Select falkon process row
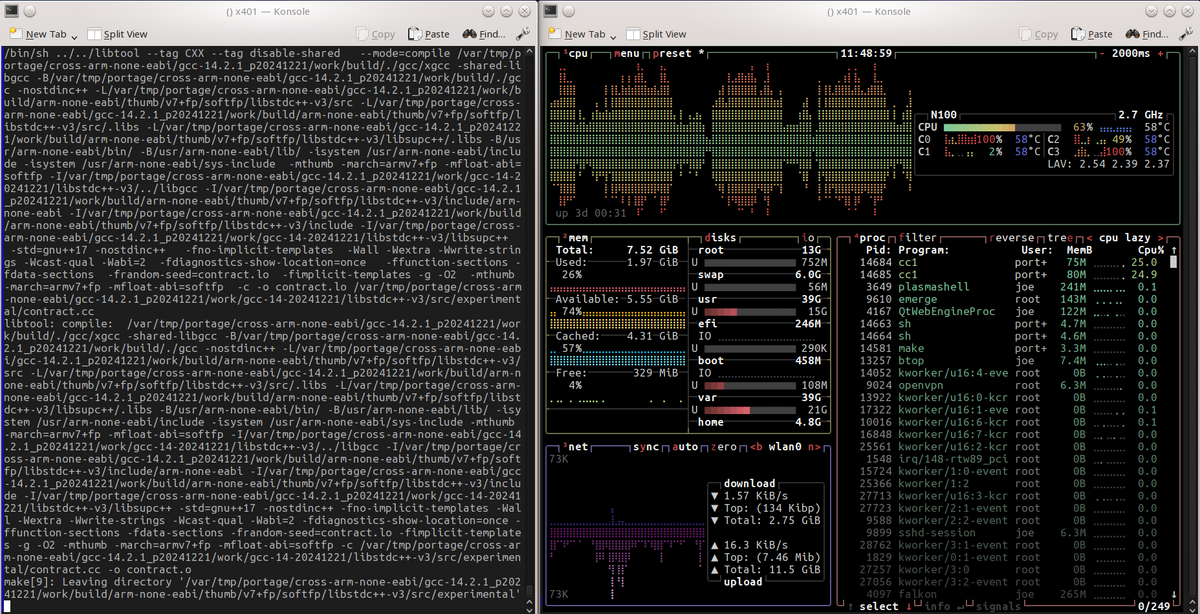This screenshot has height=614, width=1200. 1007,592
